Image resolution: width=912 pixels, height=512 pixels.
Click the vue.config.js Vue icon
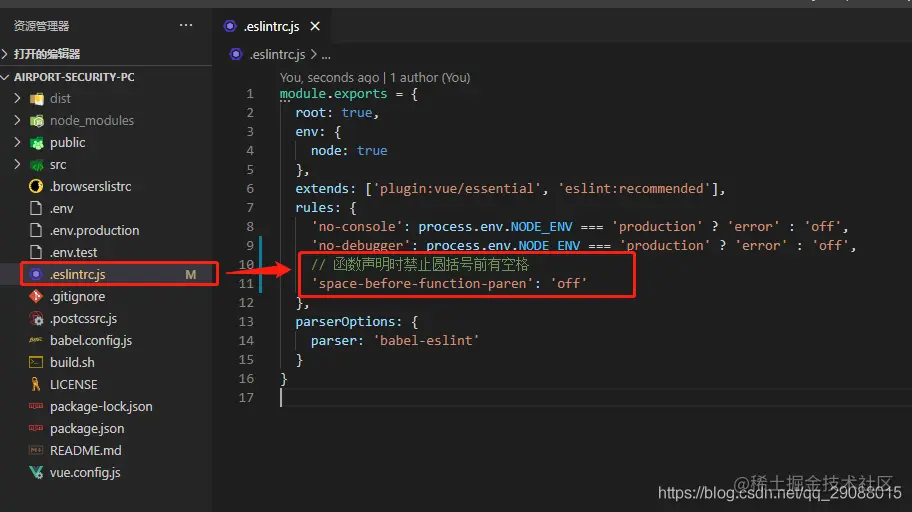pyautogui.click(x=36, y=472)
